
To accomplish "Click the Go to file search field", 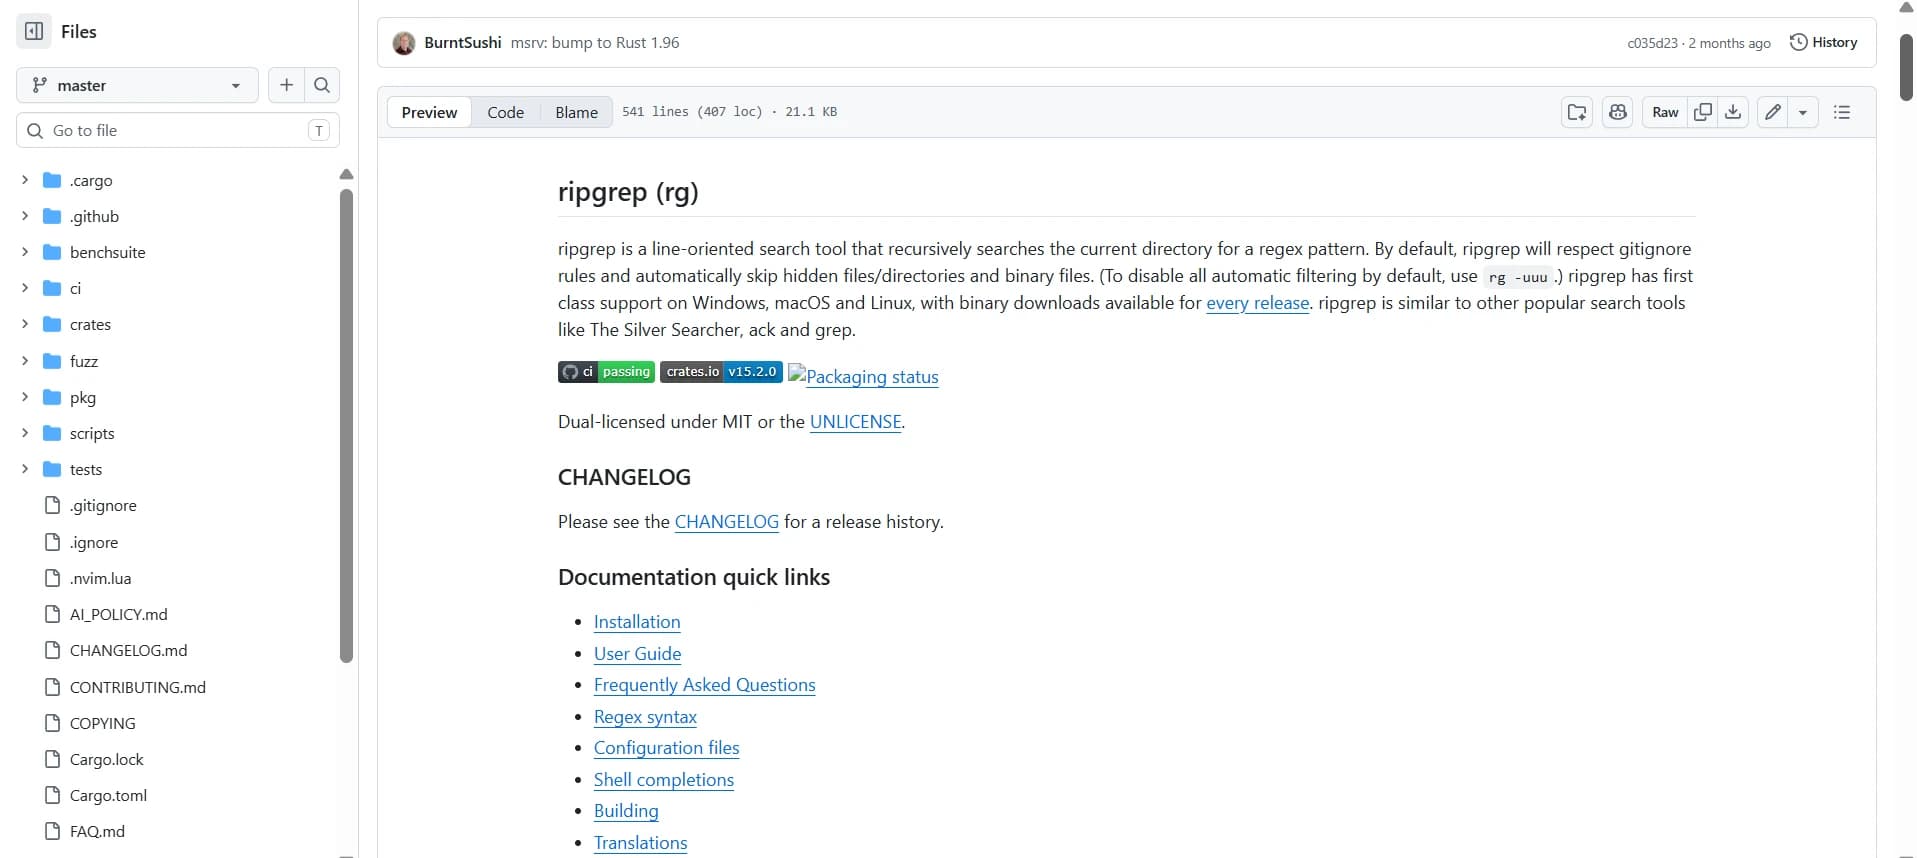I will (x=178, y=130).
